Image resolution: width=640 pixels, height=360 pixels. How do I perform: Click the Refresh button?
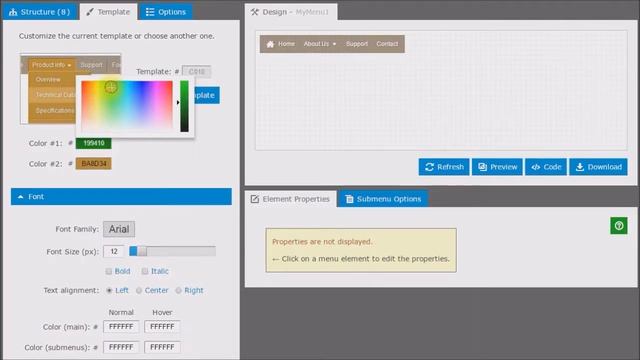point(444,167)
